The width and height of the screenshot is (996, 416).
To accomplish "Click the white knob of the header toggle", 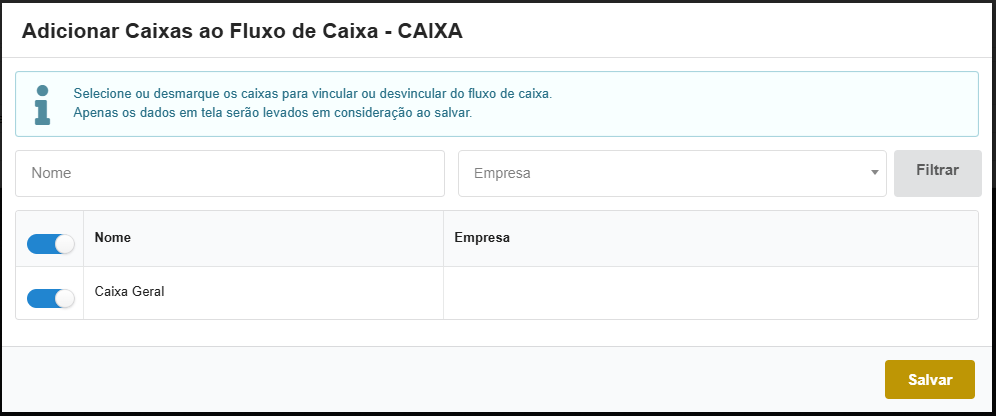I will click(65, 244).
